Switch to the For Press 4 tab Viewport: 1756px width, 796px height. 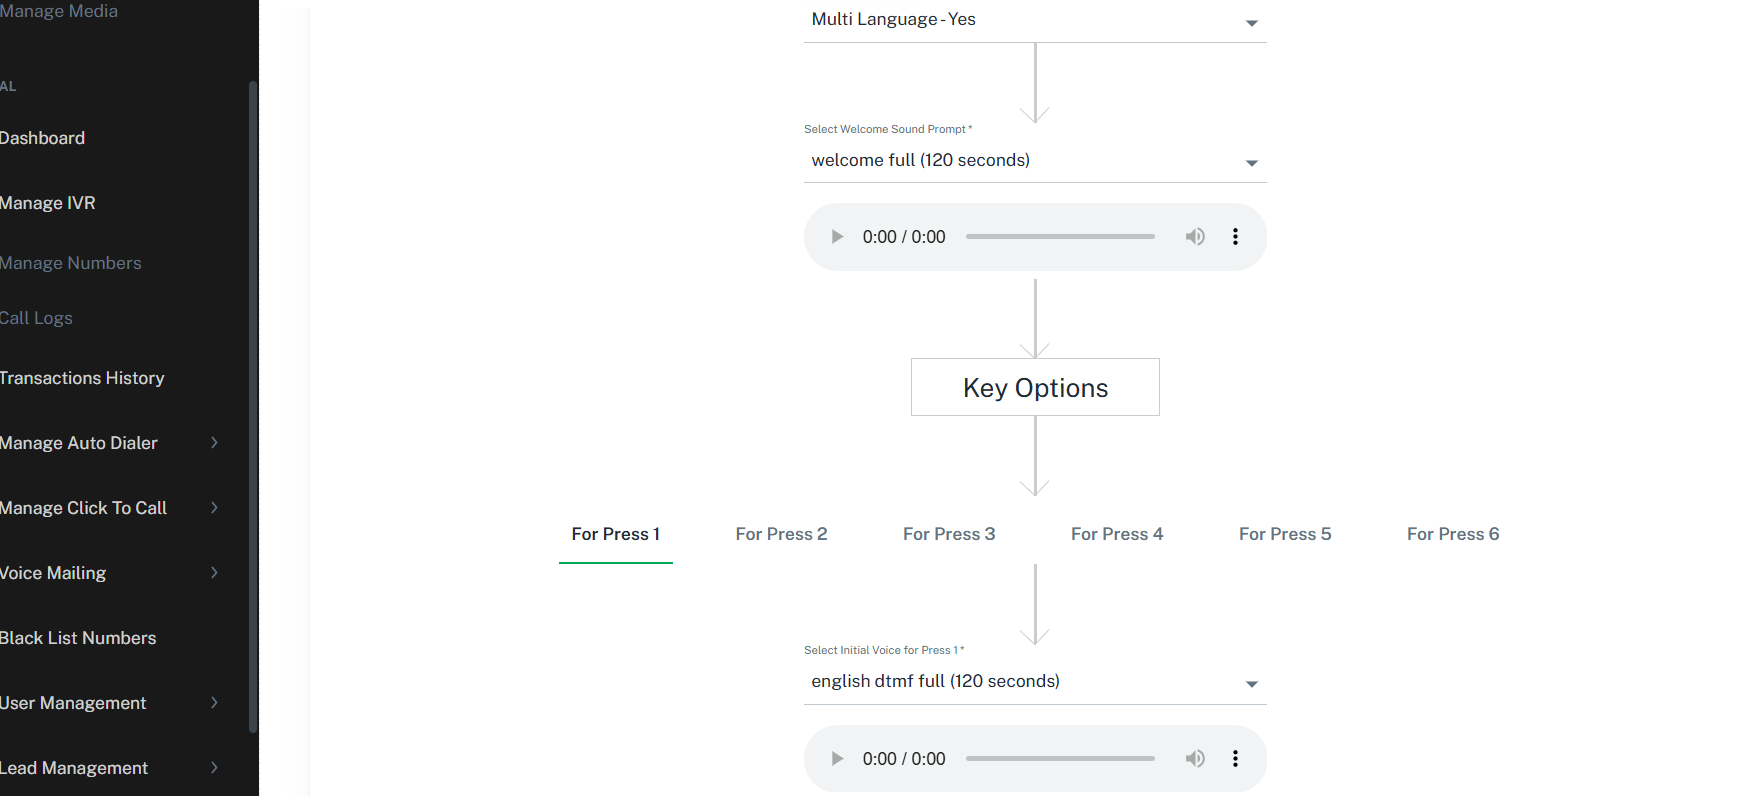point(1117,534)
